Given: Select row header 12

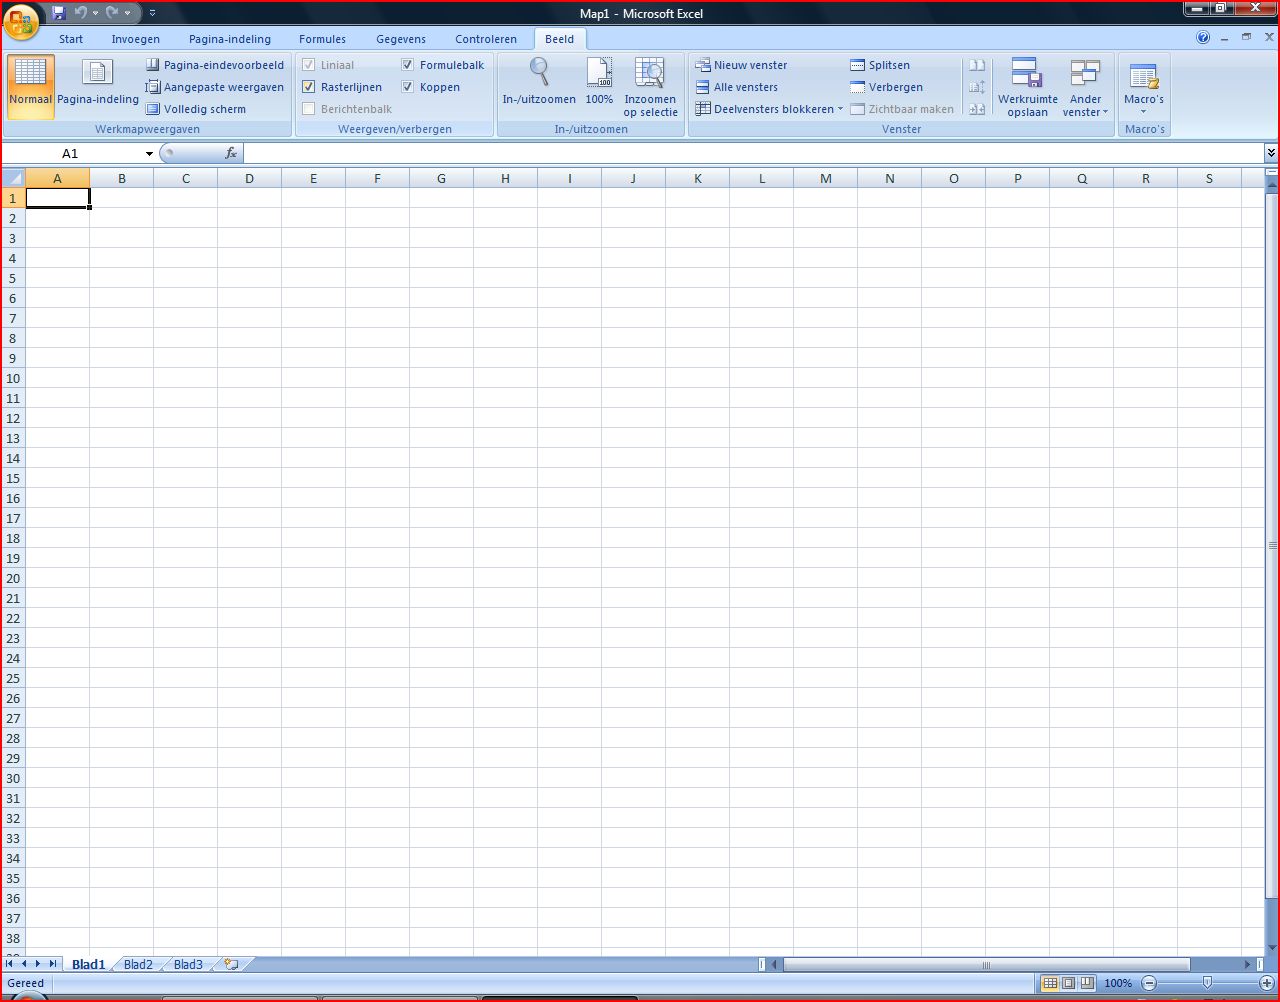Looking at the screenshot, I should pos(13,418).
